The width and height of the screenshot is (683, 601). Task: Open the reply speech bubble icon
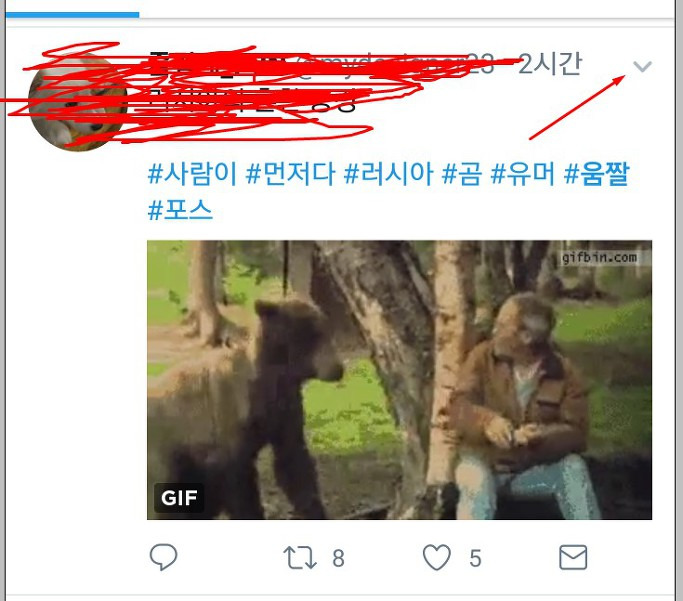tap(163, 557)
